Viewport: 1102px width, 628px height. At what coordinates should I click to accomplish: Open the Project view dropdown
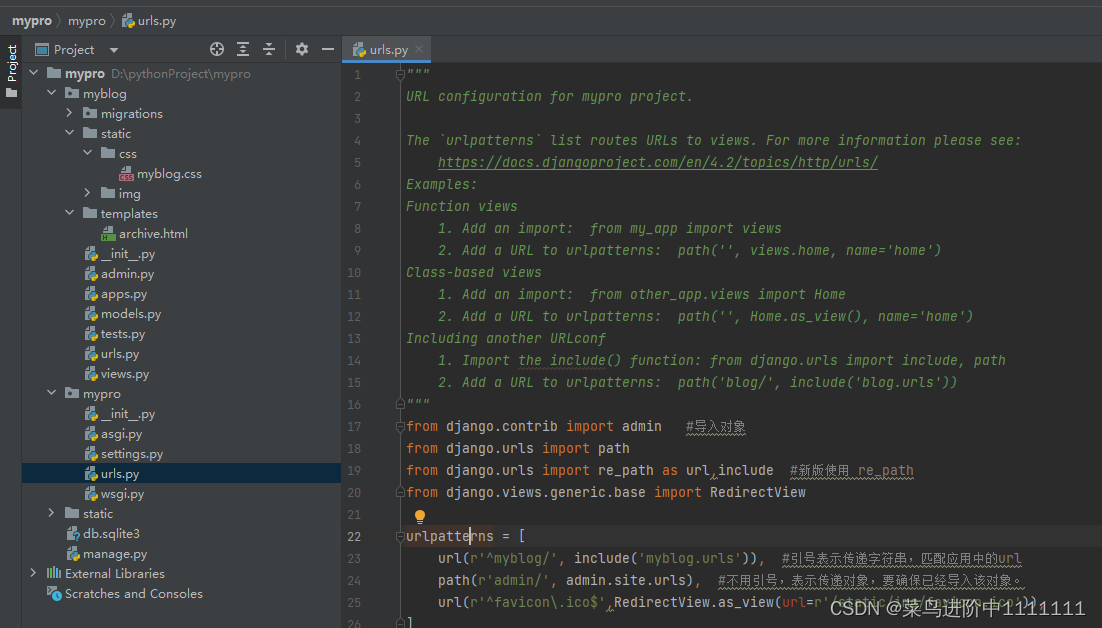114,50
